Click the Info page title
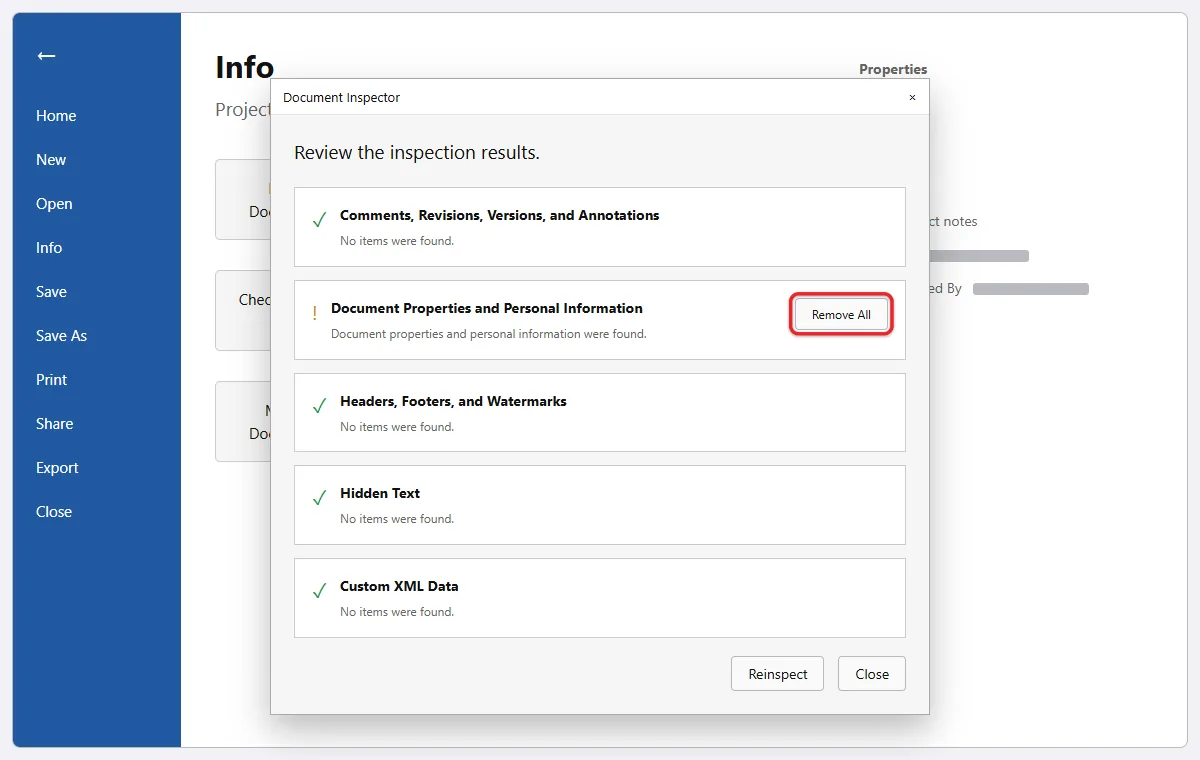1200x760 pixels. pos(244,68)
